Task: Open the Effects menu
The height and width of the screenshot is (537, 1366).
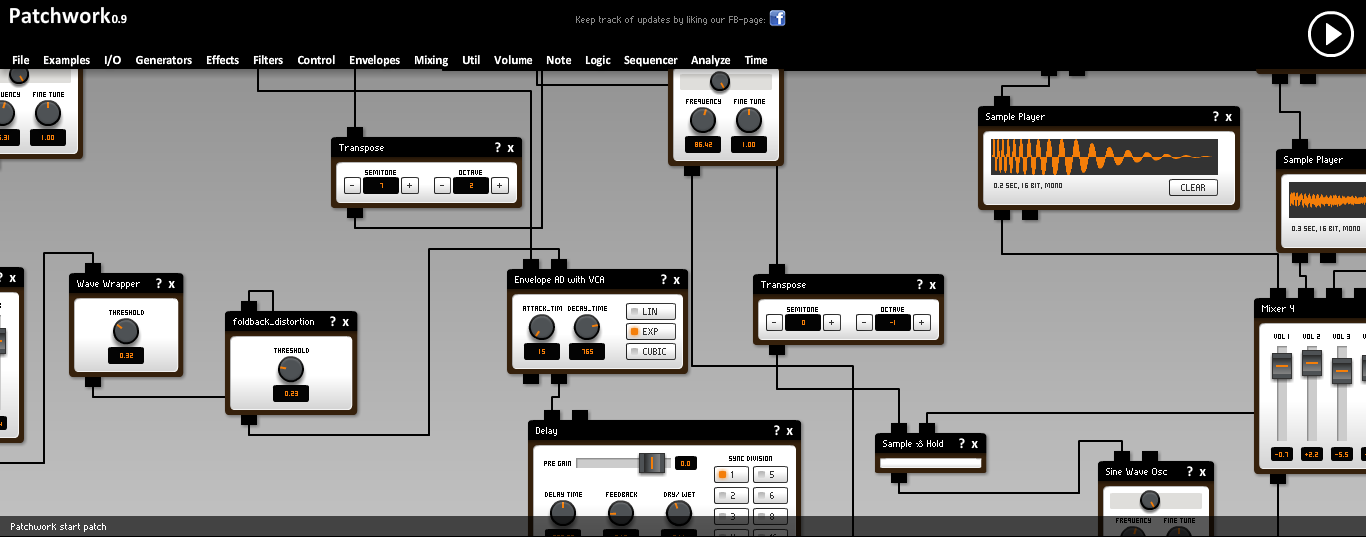Action: tap(223, 60)
